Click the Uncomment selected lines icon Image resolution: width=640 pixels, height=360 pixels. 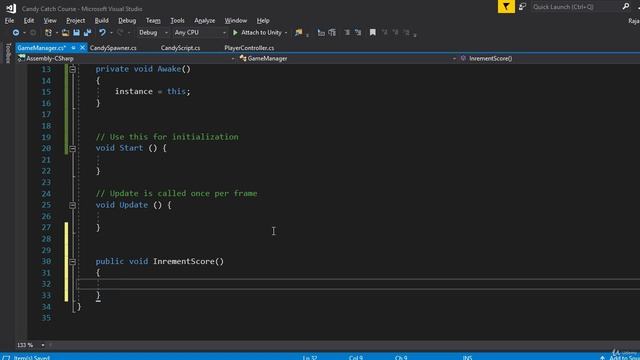[332, 33]
